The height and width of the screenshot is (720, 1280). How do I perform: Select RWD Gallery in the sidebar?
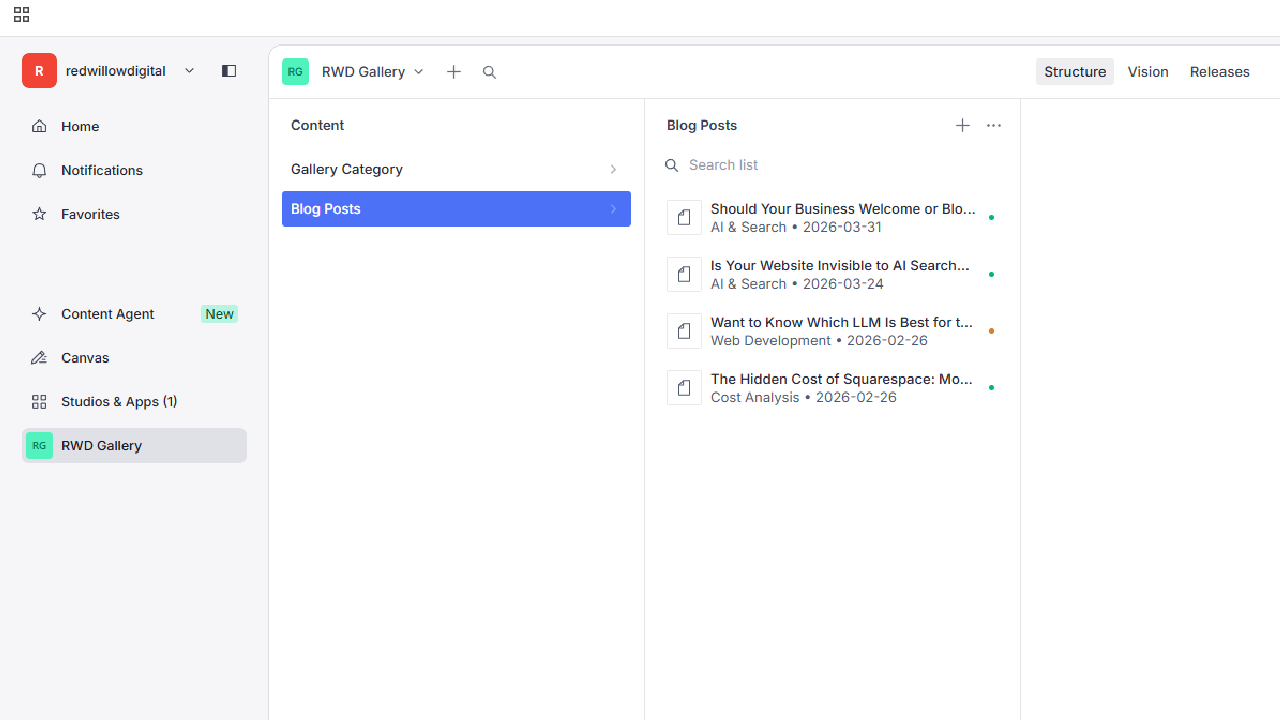point(134,446)
